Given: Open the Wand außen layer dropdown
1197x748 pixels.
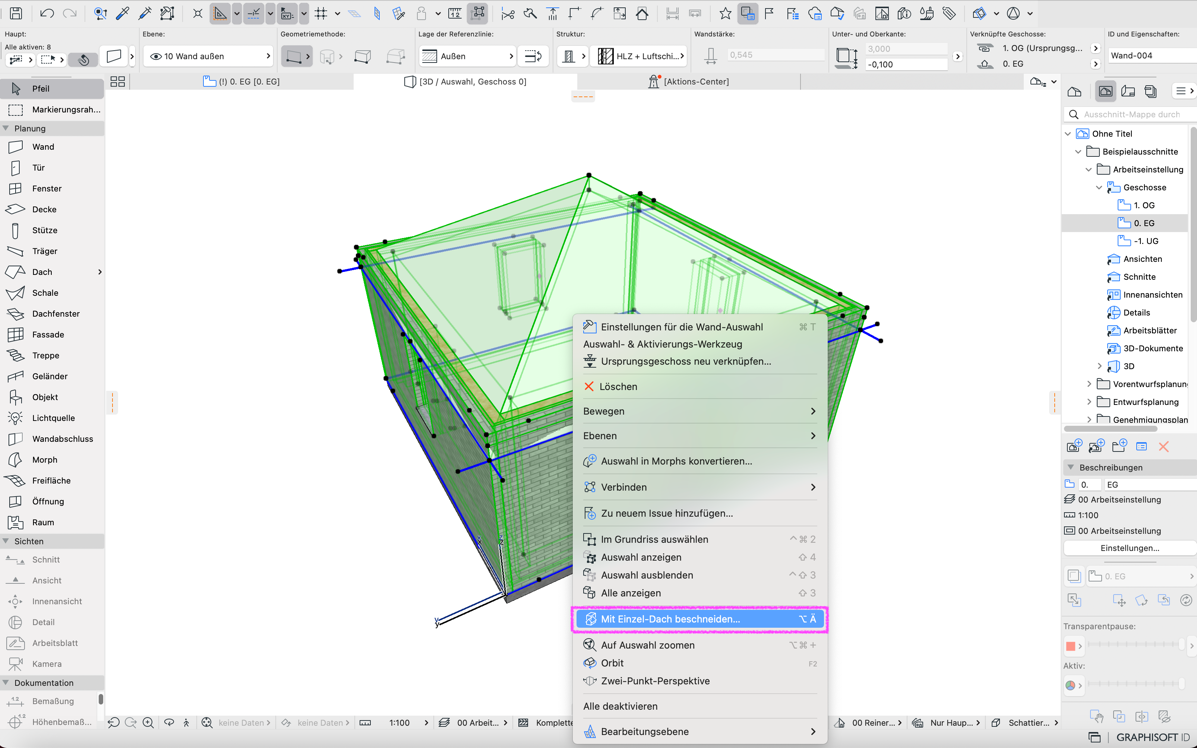Looking at the screenshot, I should click(x=208, y=56).
